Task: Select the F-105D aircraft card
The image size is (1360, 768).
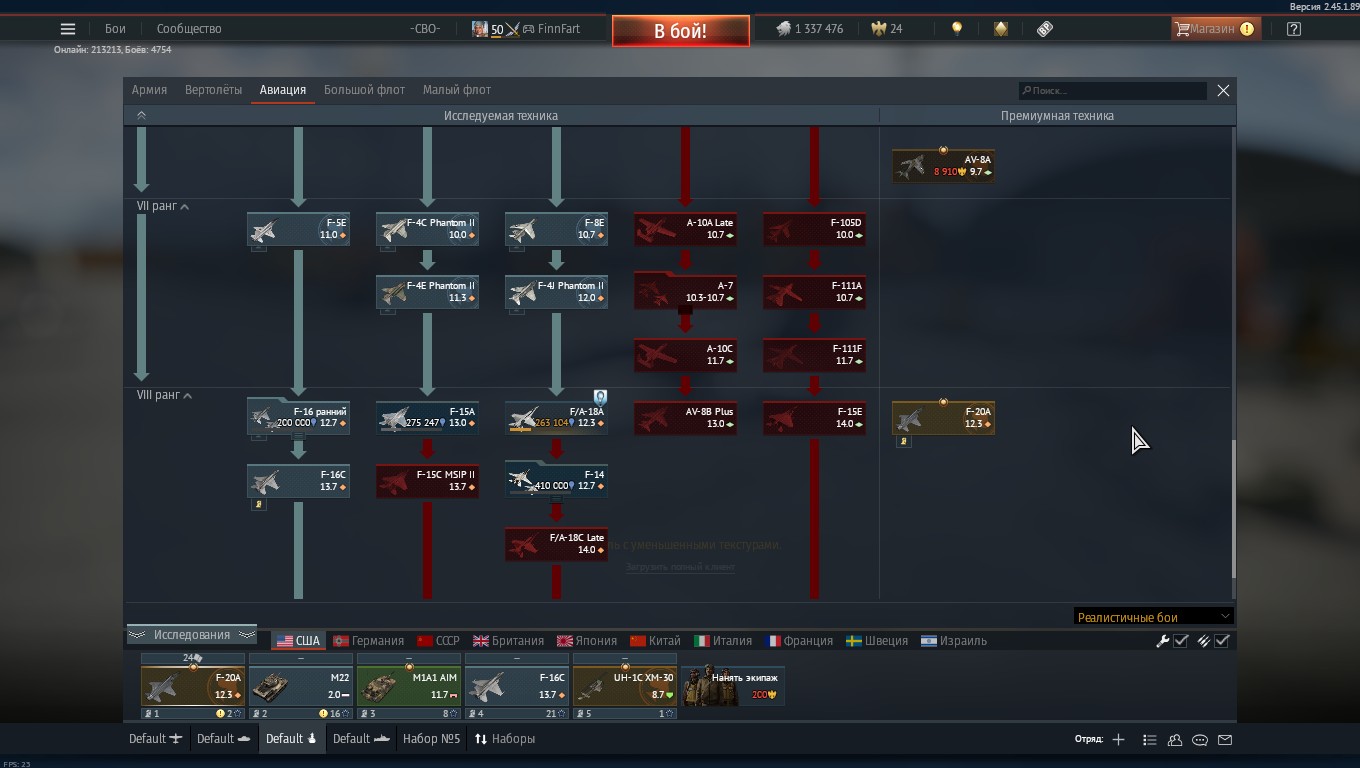Action: pyautogui.click(x=814, y=229)
